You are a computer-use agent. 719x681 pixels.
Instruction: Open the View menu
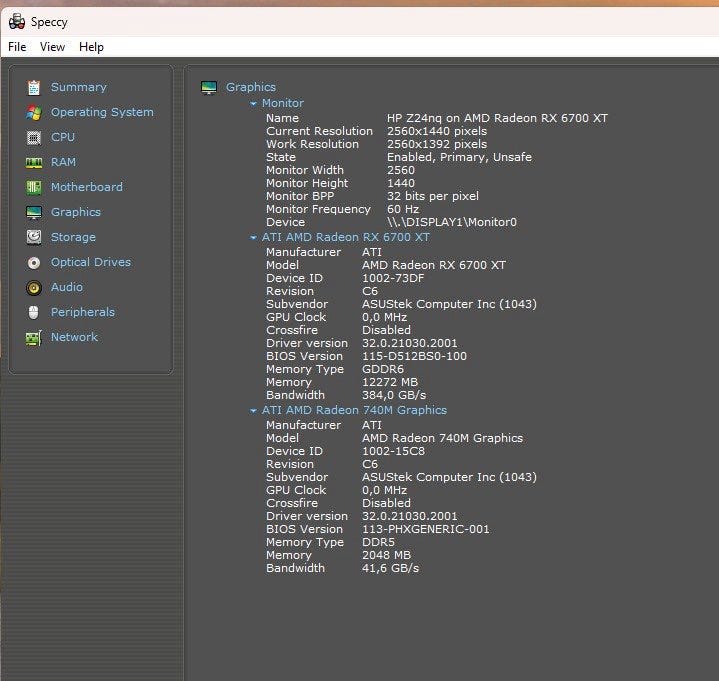[x=52, y=47]
